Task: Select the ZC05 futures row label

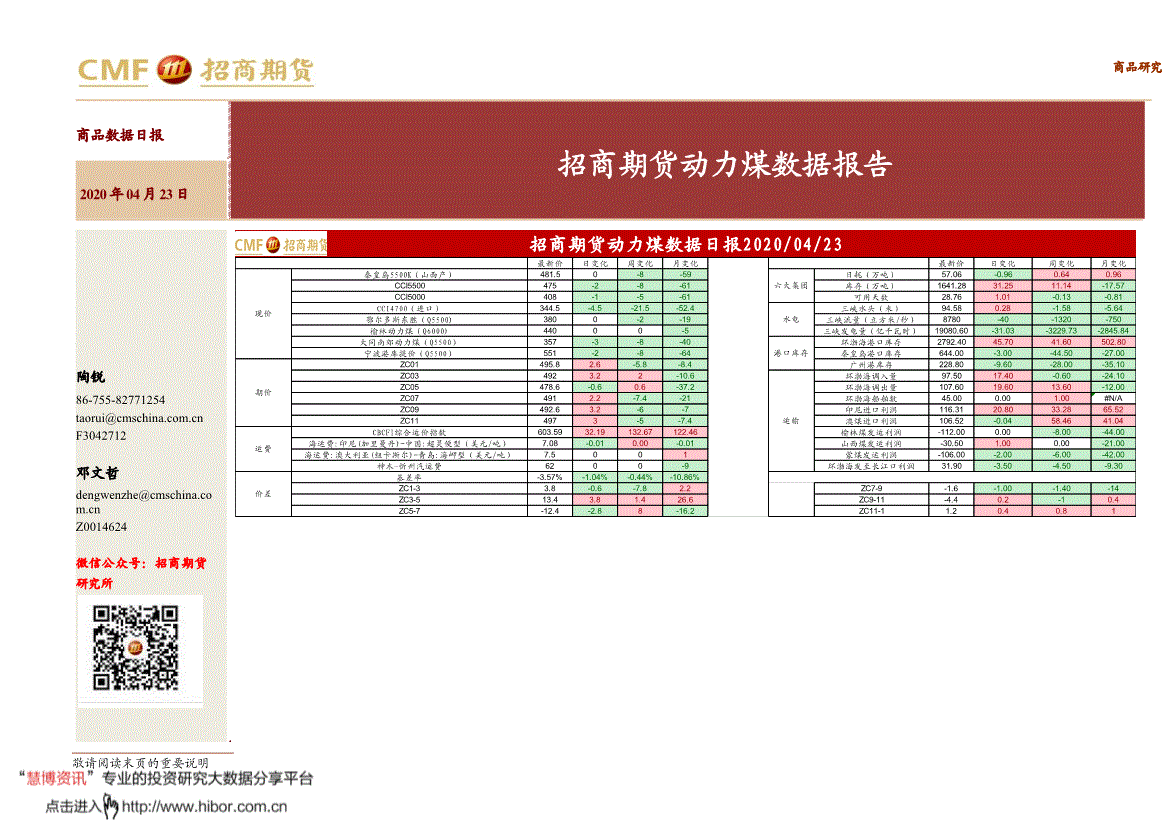Action: (409, 387)
